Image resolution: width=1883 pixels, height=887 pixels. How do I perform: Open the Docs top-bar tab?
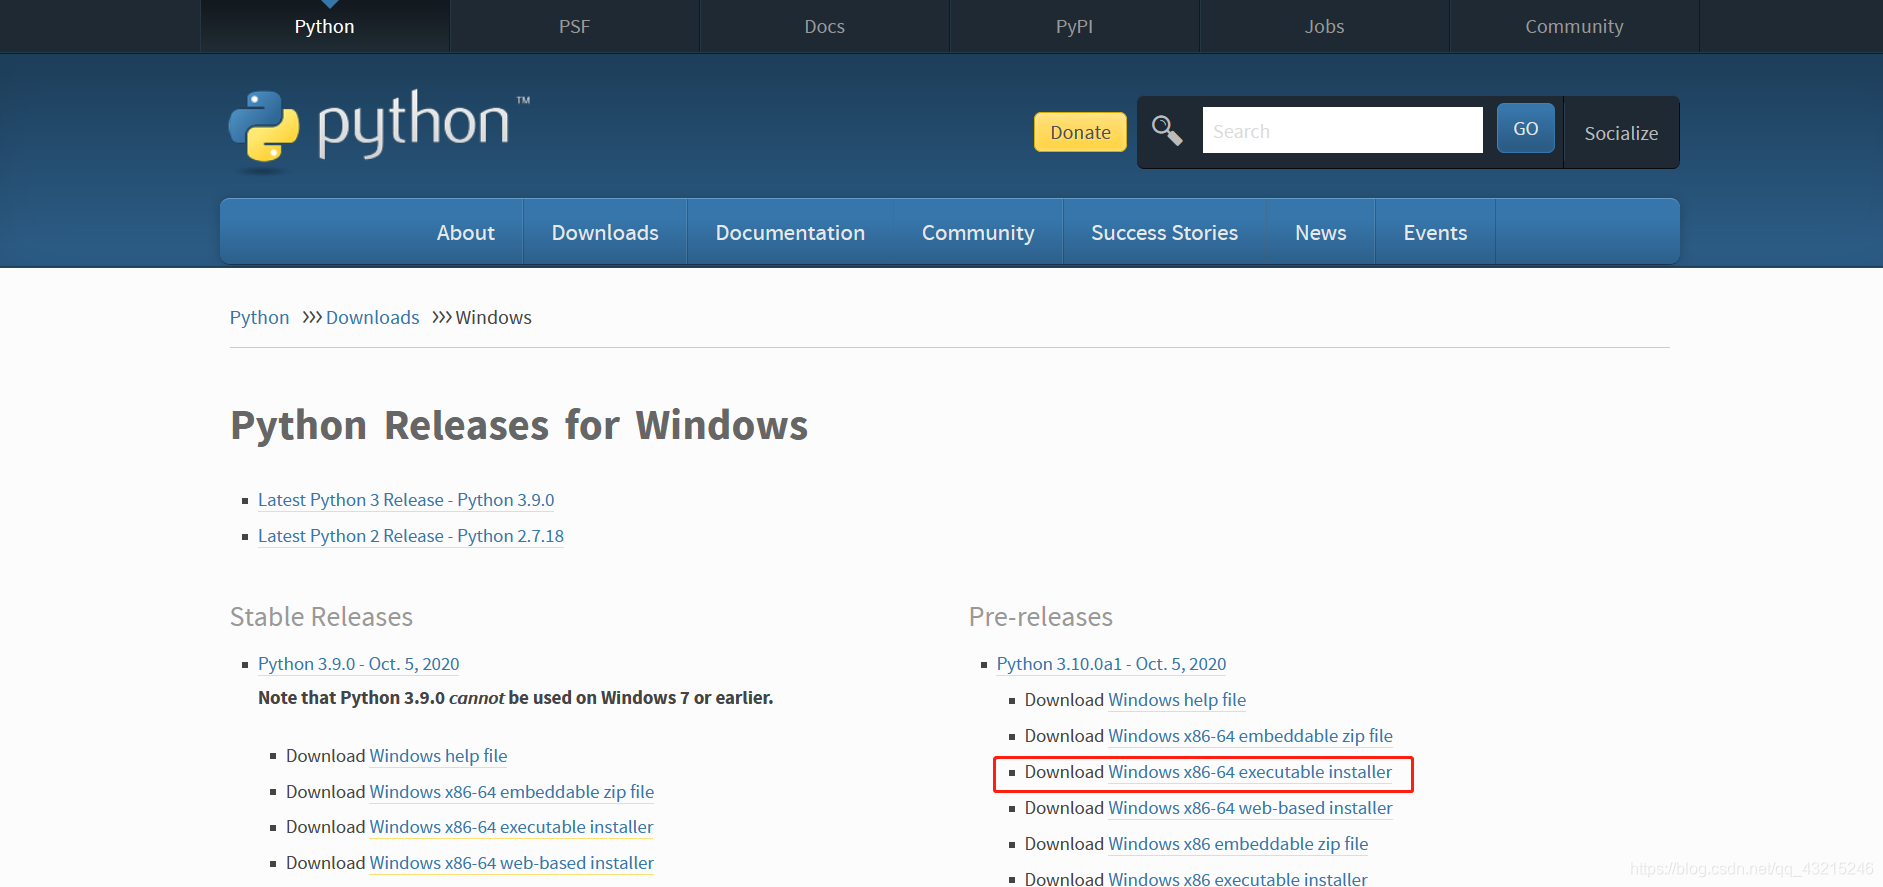(824, 26)
